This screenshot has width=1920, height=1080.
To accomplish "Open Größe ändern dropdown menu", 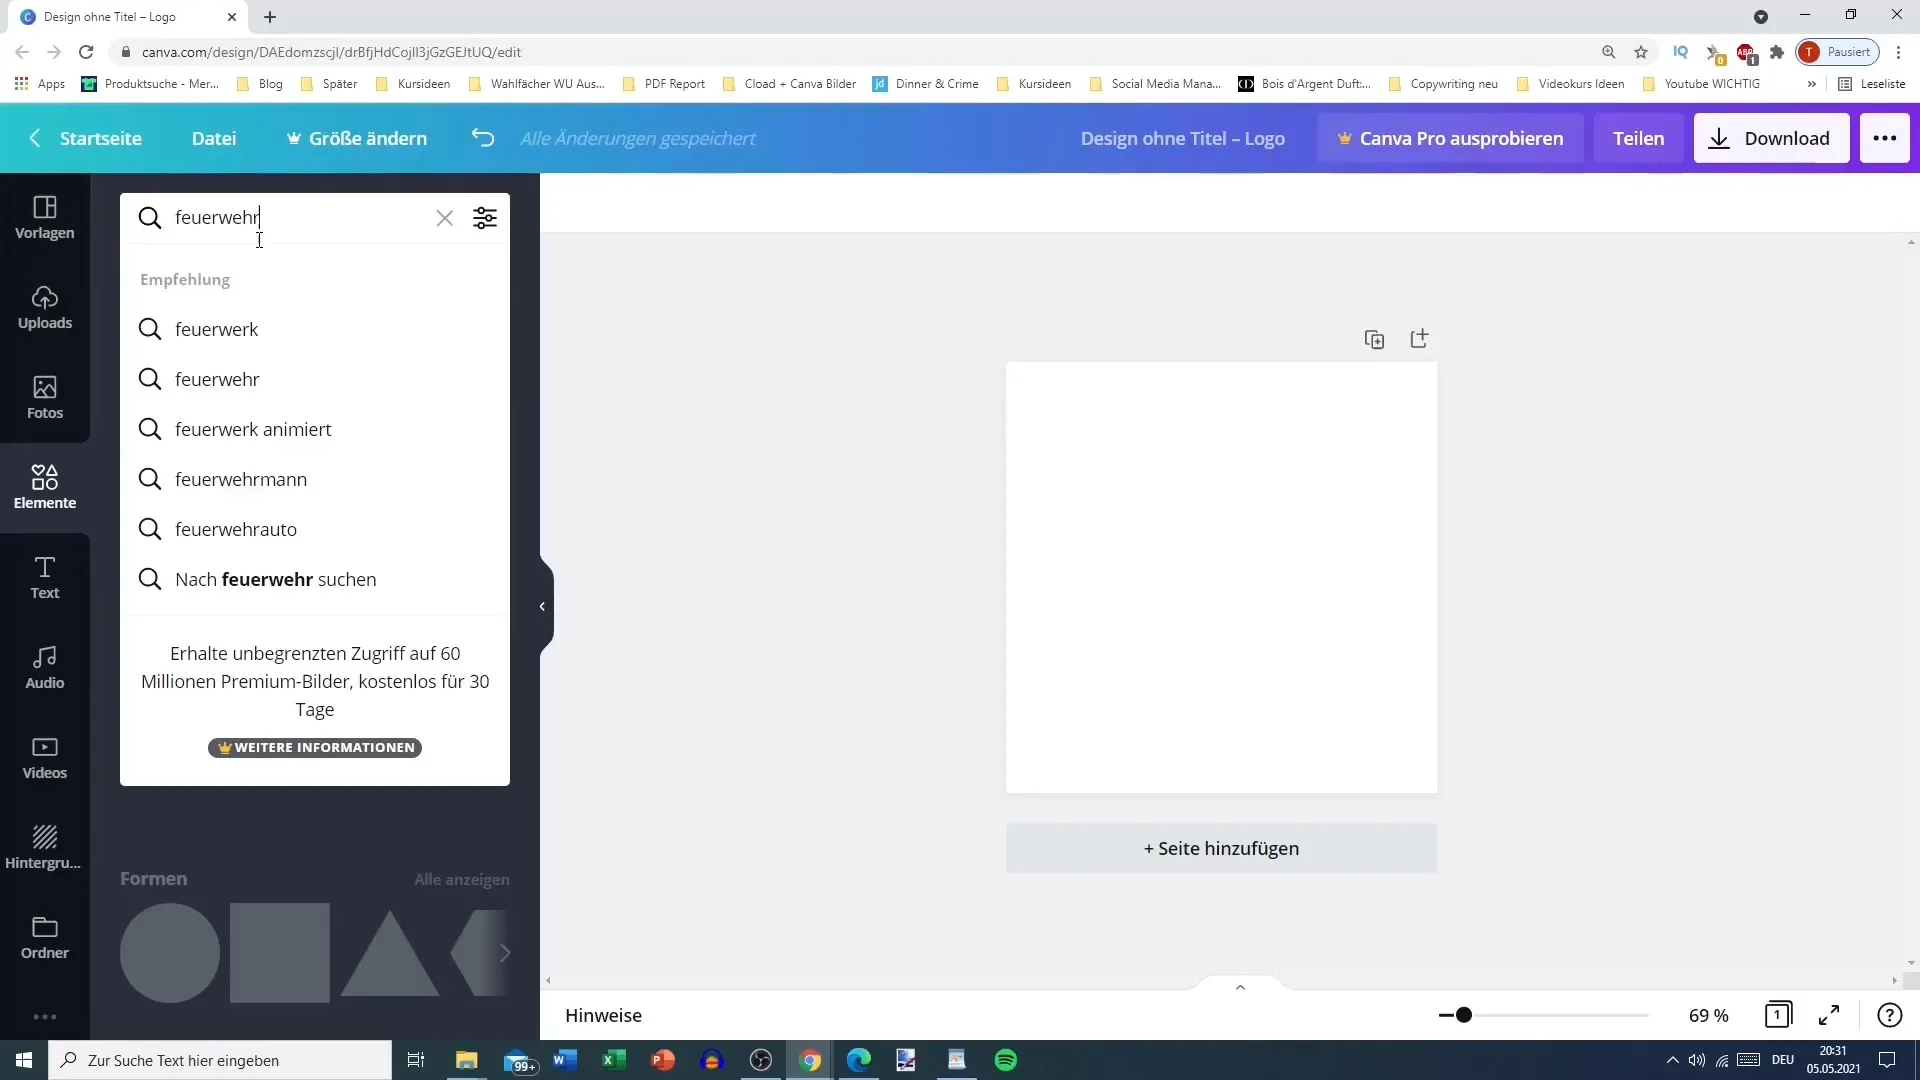I will [x=357, y=137].
